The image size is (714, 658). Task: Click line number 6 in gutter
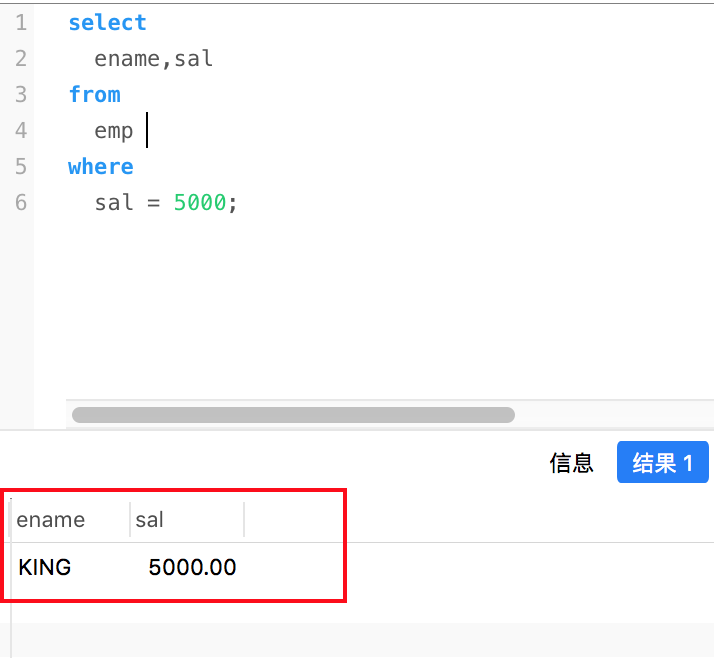pos(21,203)
